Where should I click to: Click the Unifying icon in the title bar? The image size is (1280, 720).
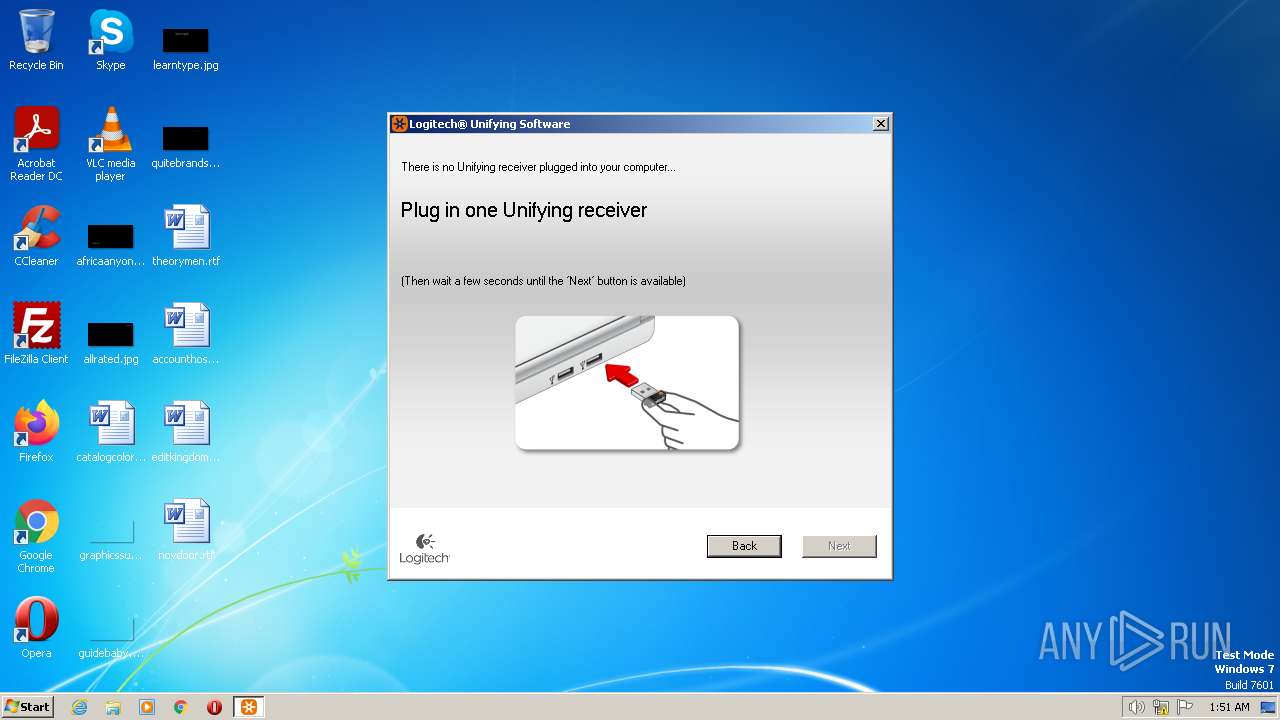tap(399, 124)
